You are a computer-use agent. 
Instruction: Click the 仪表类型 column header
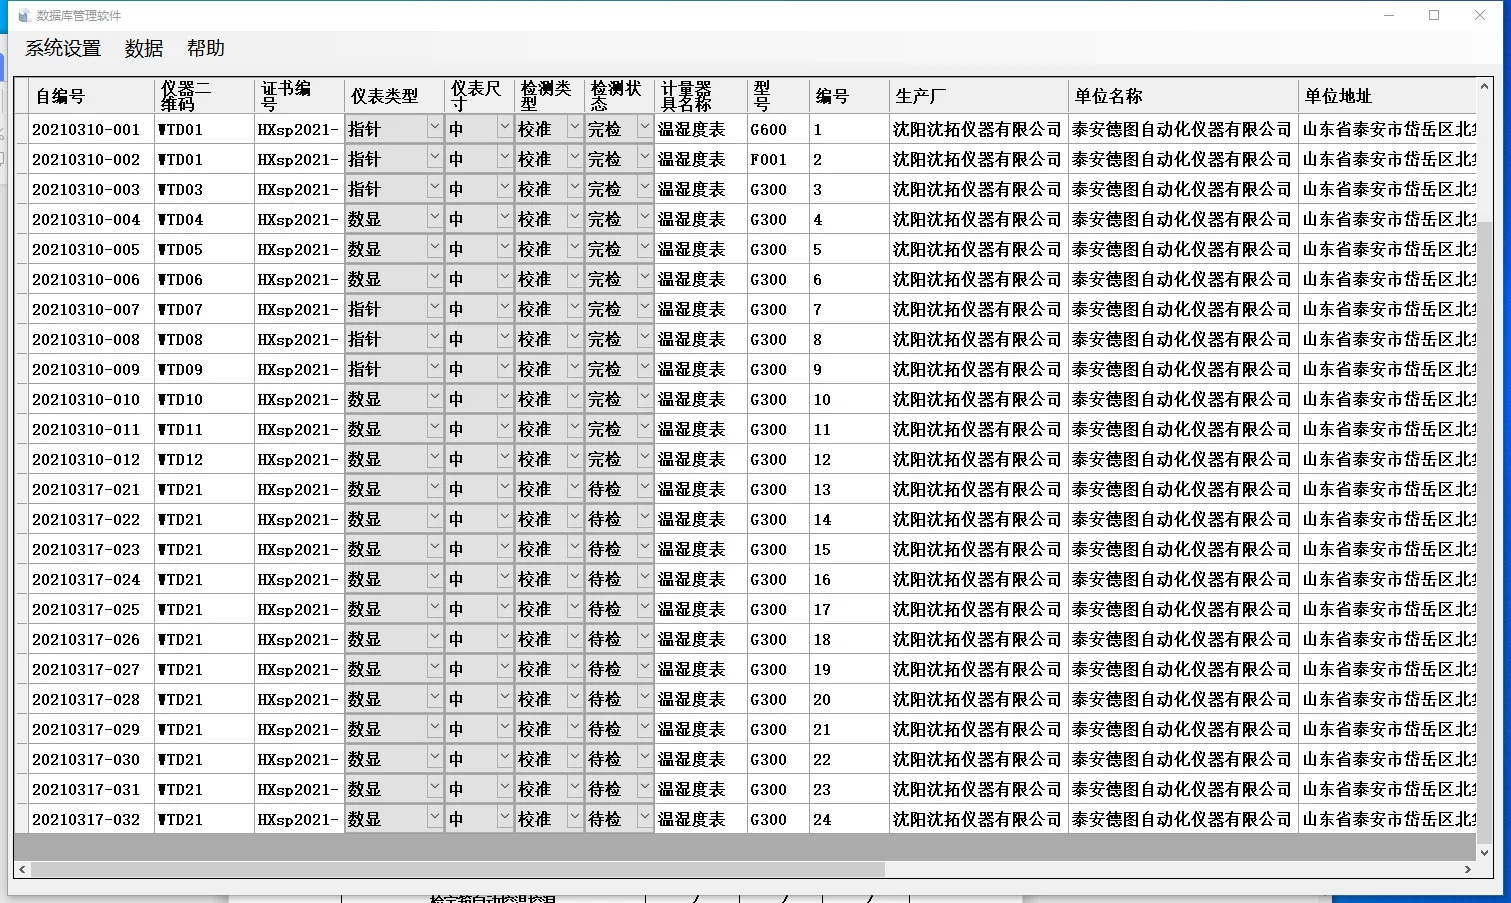coord(395,96)
